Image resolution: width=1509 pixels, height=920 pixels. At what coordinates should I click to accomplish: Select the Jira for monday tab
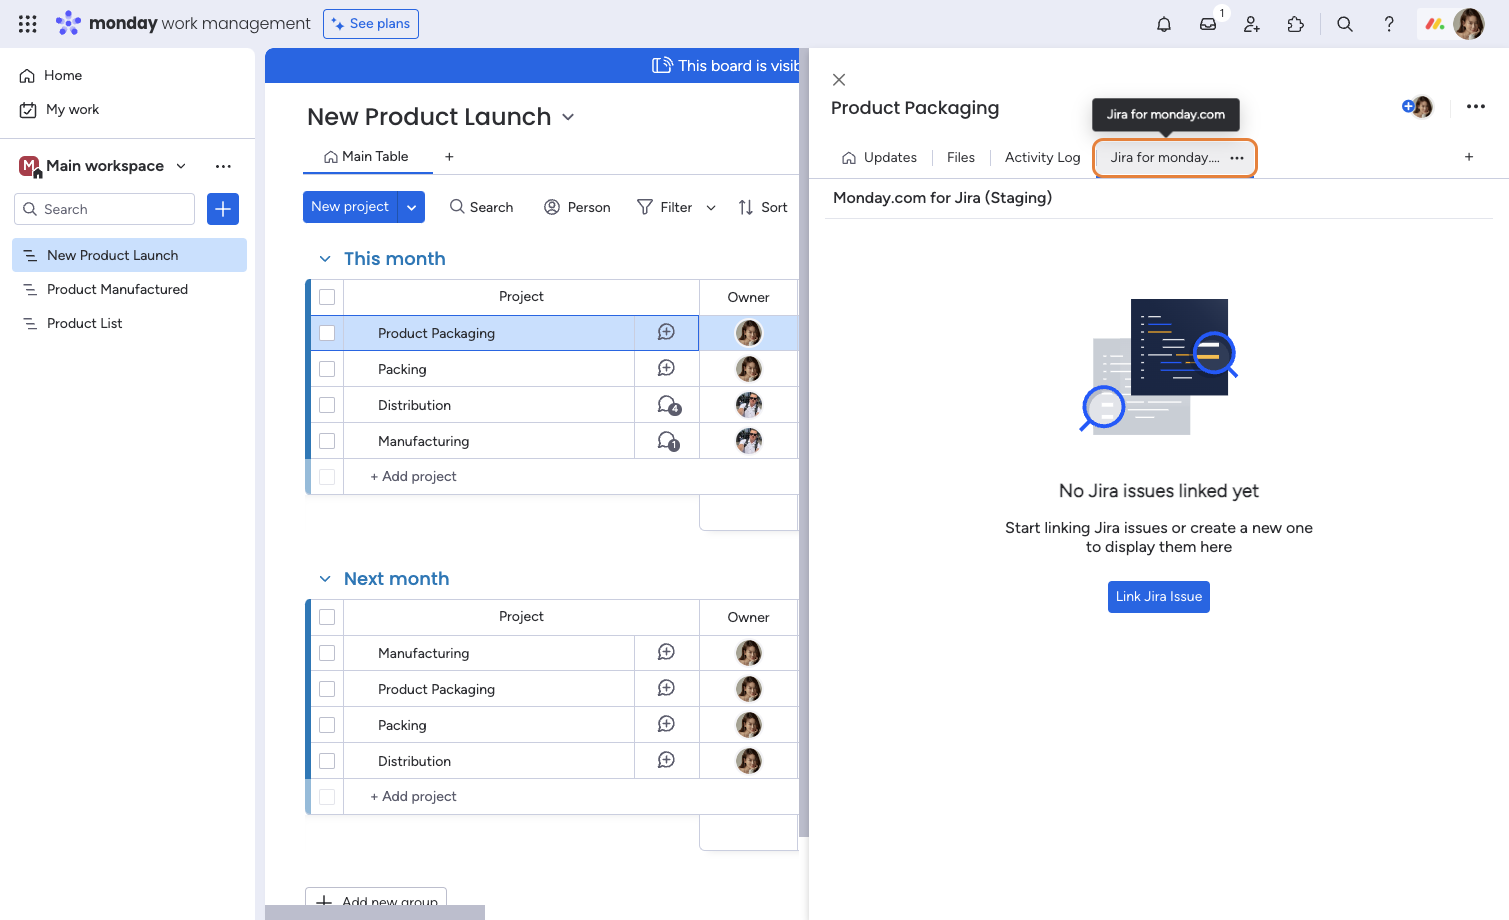tap(1165, 158)
